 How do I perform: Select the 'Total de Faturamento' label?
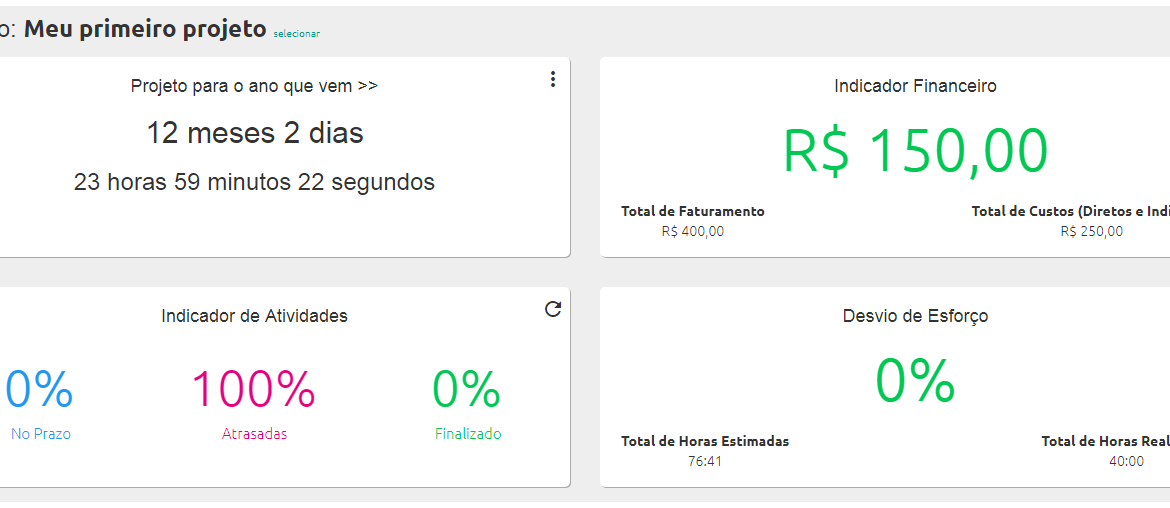click(x=692, y=212)
